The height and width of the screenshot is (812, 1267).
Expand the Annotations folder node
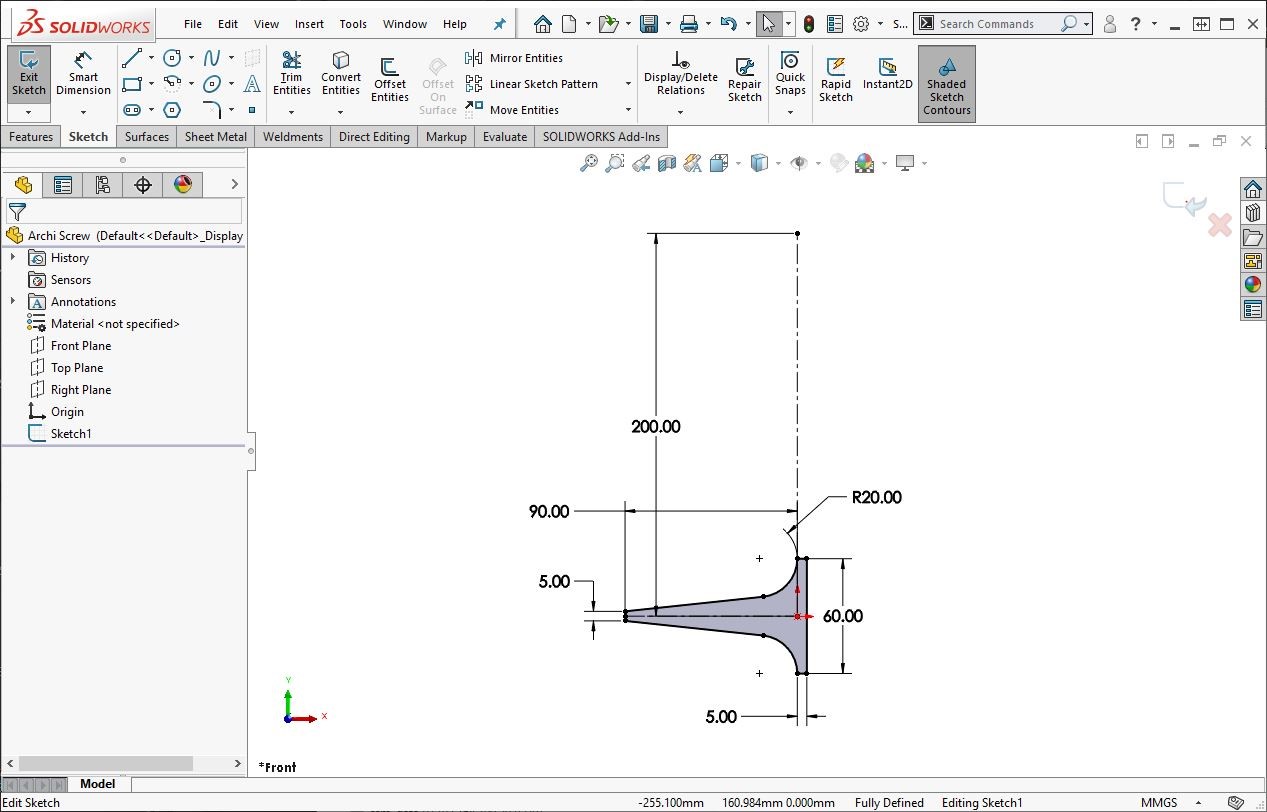(13, 302)
